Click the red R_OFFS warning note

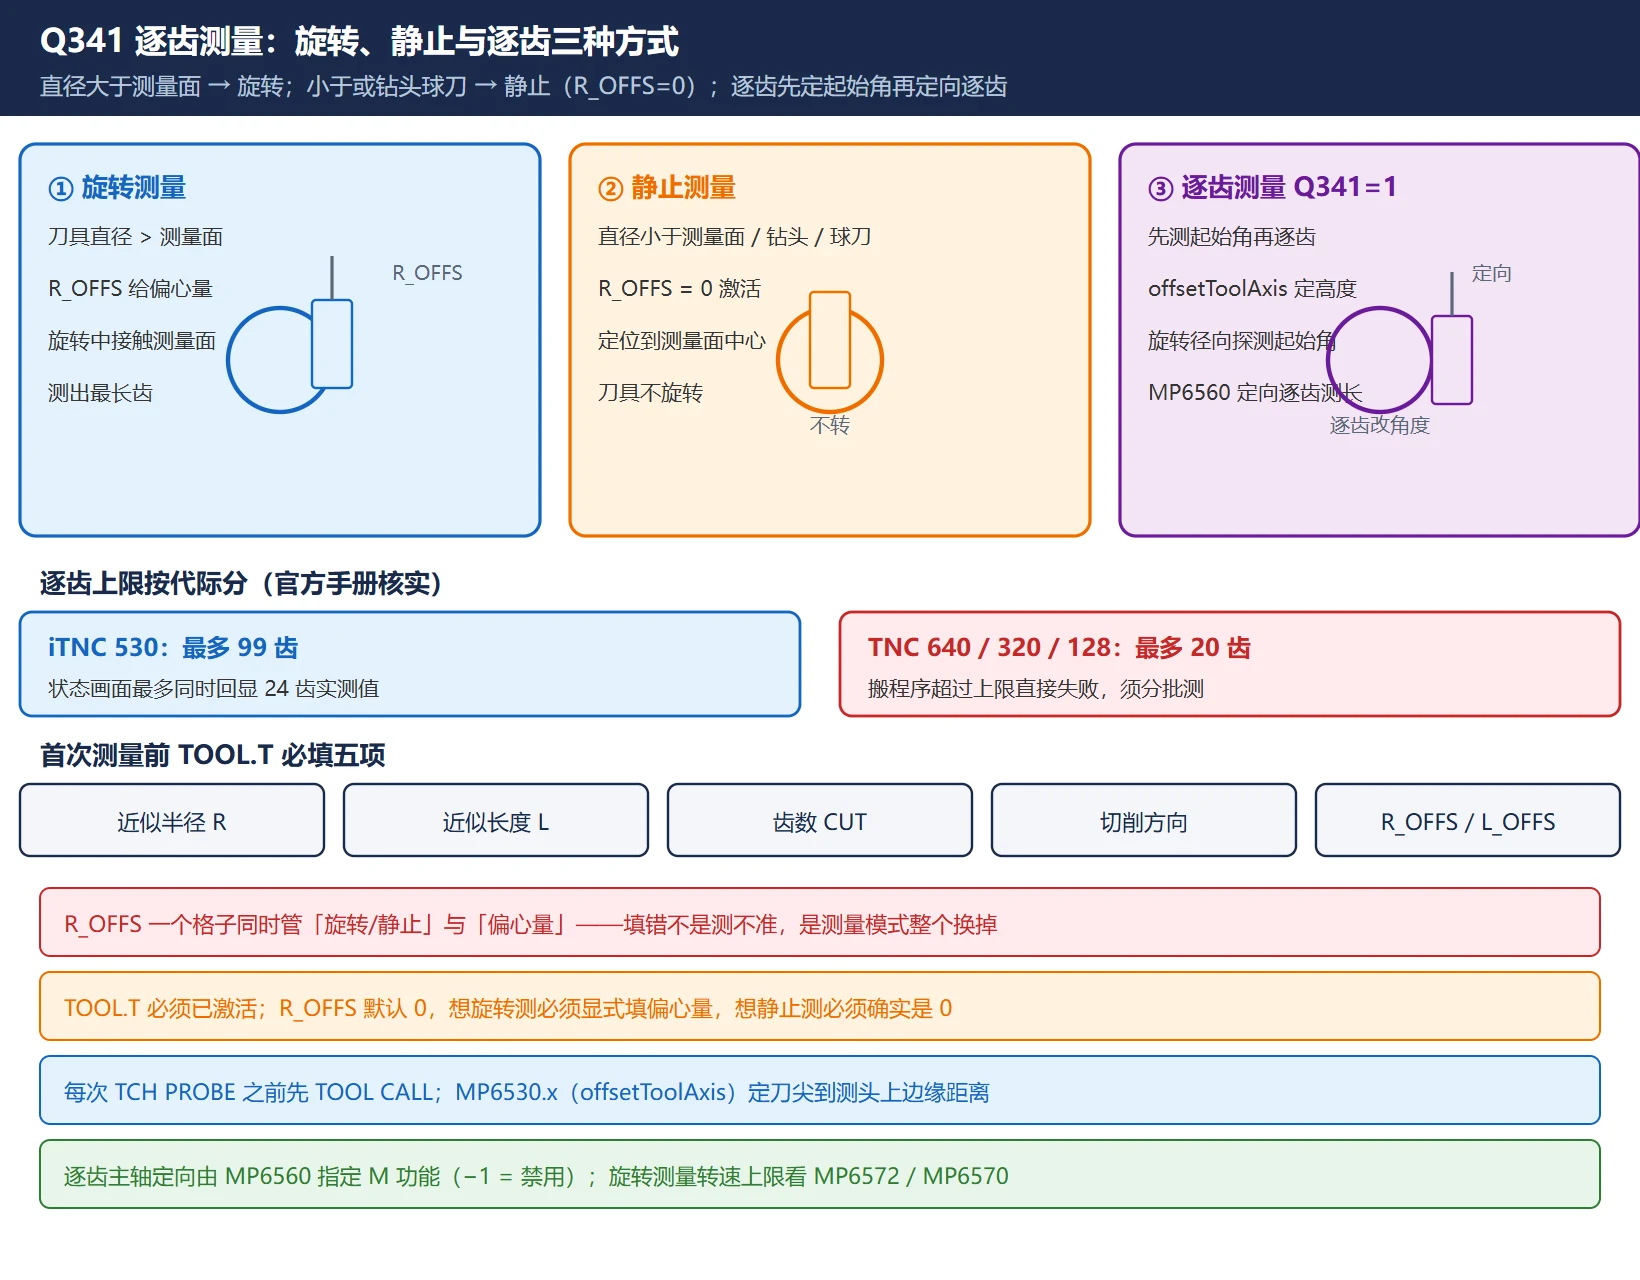[820, 922]
